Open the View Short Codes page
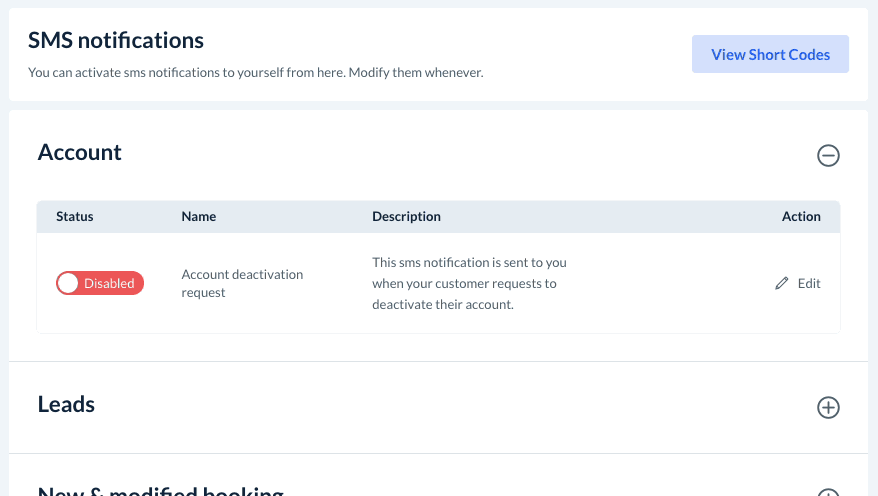The height and width of the screenshot is (496, 878). point(770,55)
